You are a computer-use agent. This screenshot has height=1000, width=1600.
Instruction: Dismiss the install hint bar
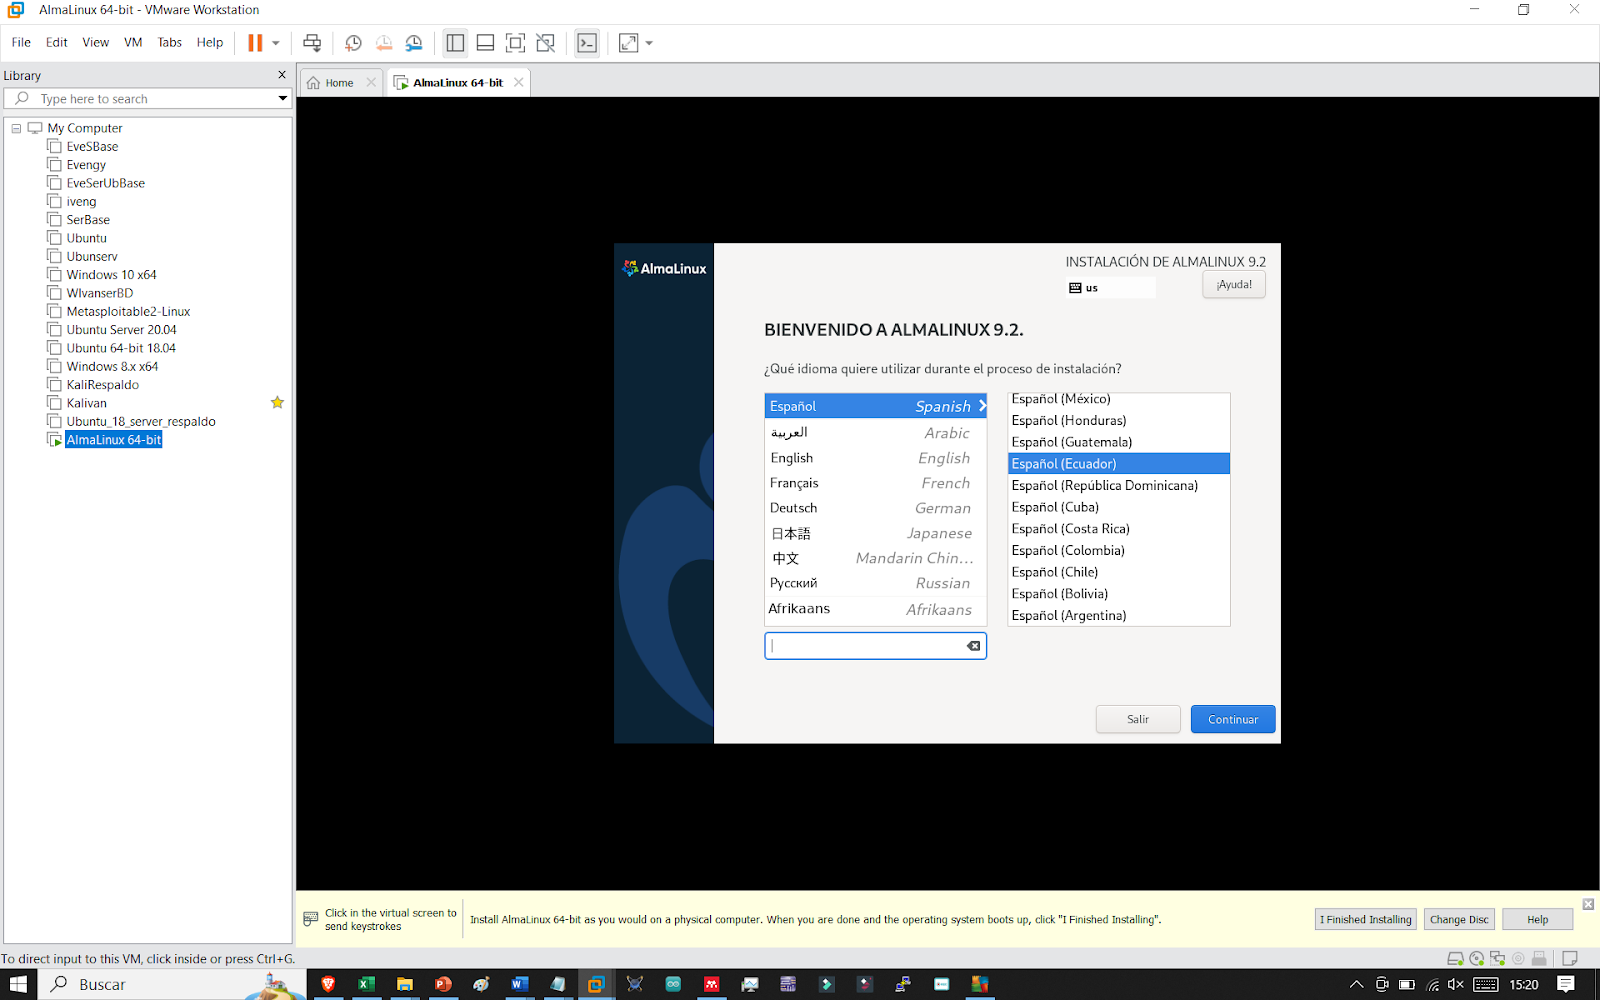1588,904
